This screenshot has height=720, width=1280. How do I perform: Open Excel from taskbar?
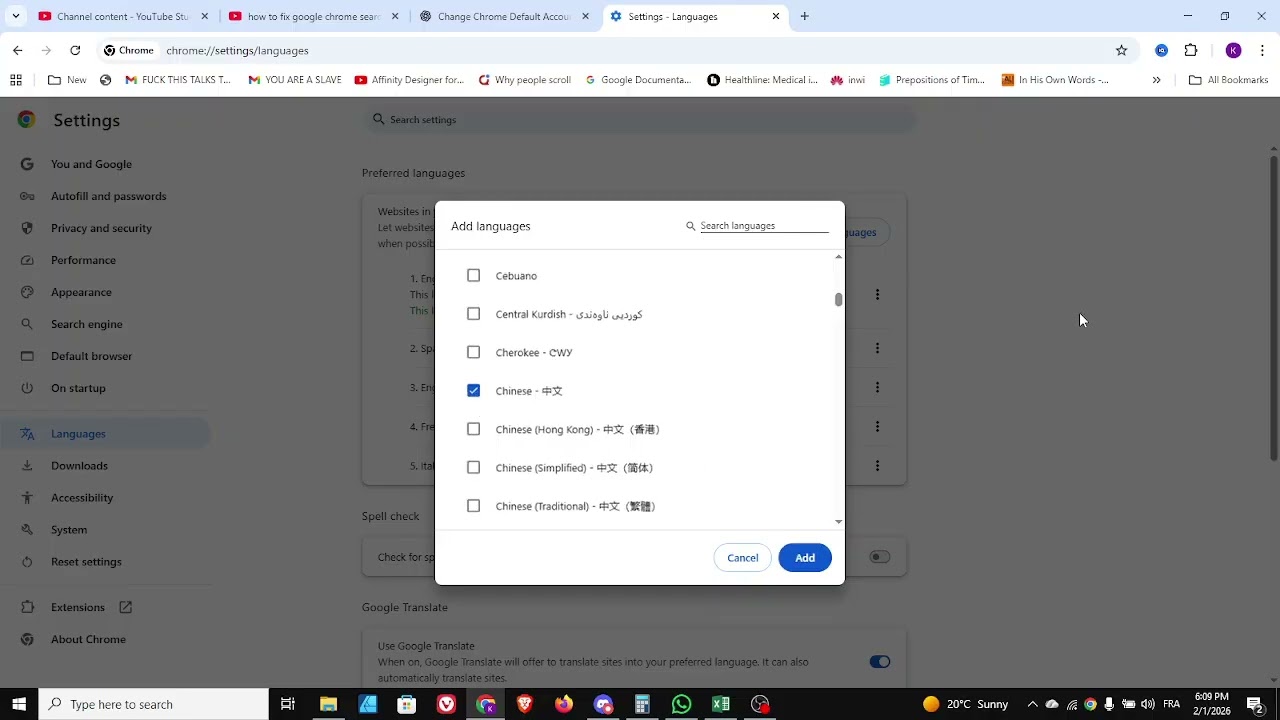721,704
